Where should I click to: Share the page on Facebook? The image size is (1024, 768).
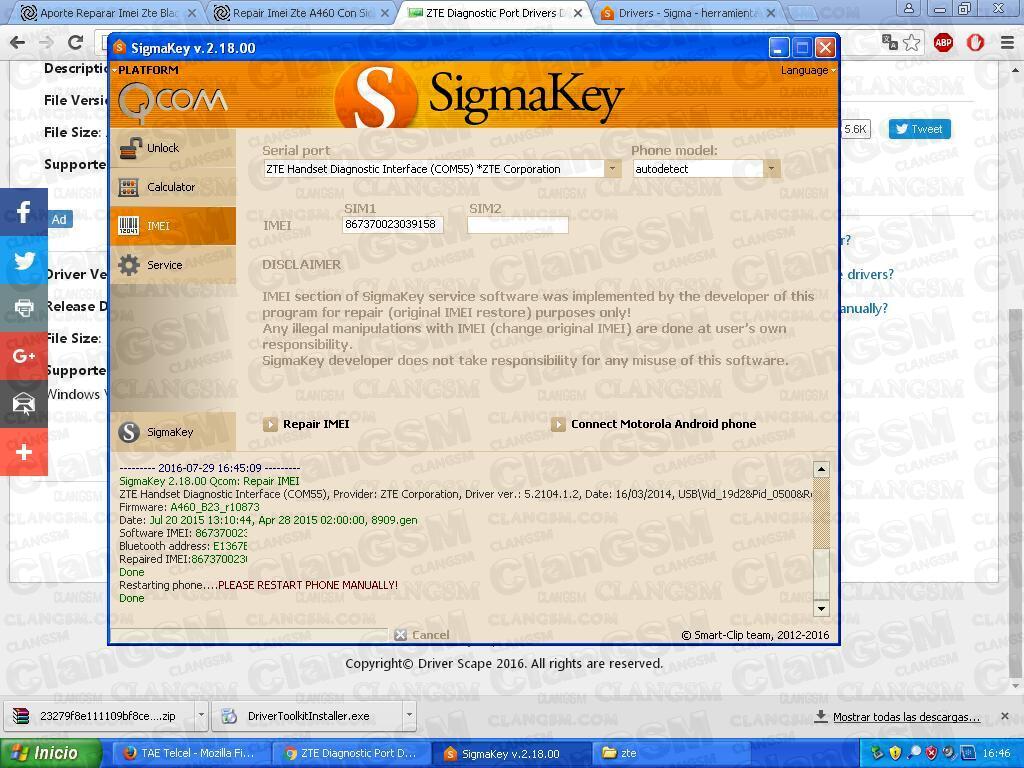coord(24,212)
